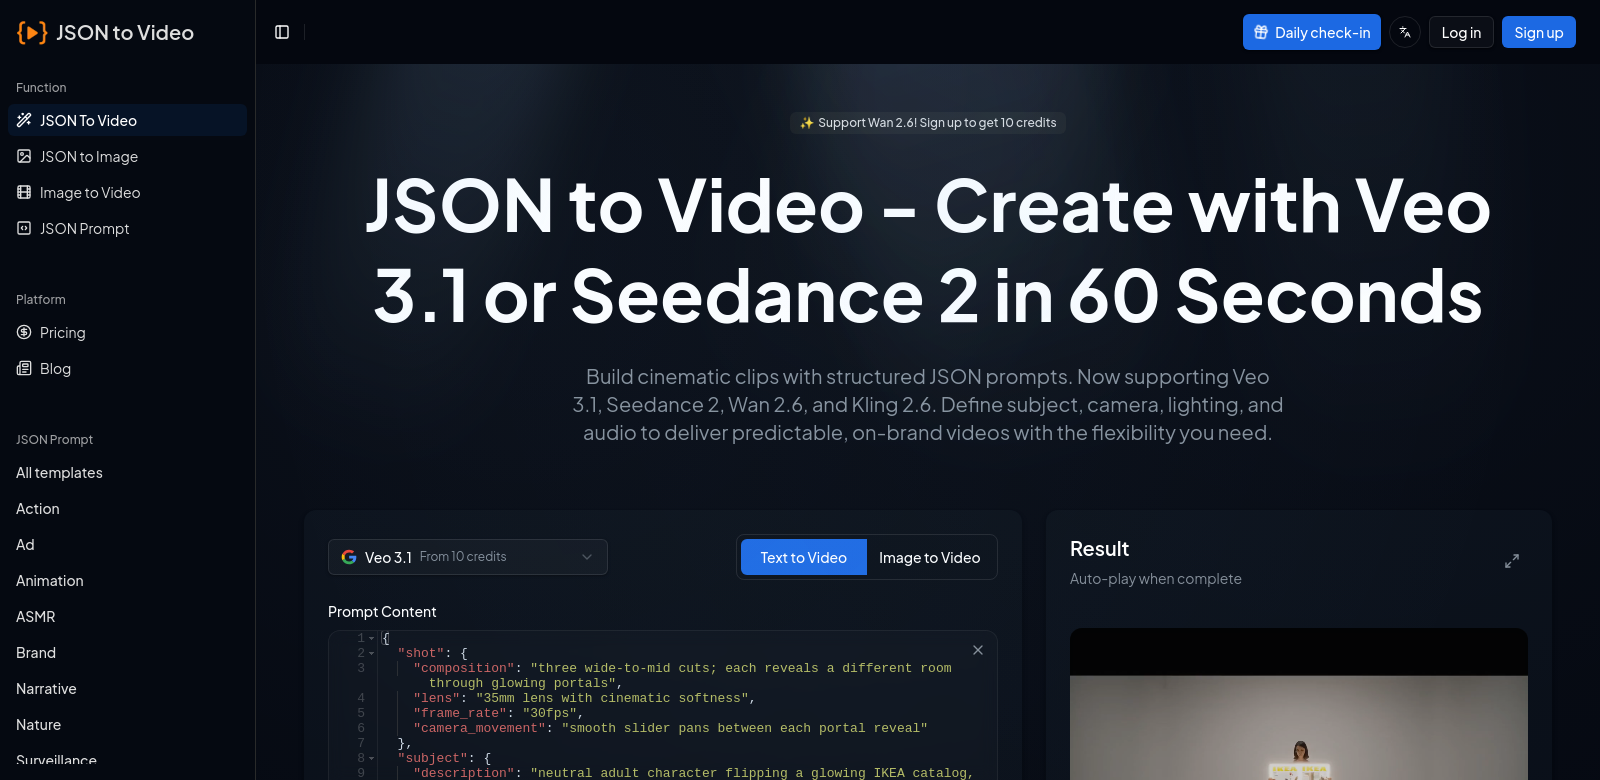Open JSON to Image in sidebar
The width and height of the screenshot is (1600, 780).
click(x=127, y=156)
